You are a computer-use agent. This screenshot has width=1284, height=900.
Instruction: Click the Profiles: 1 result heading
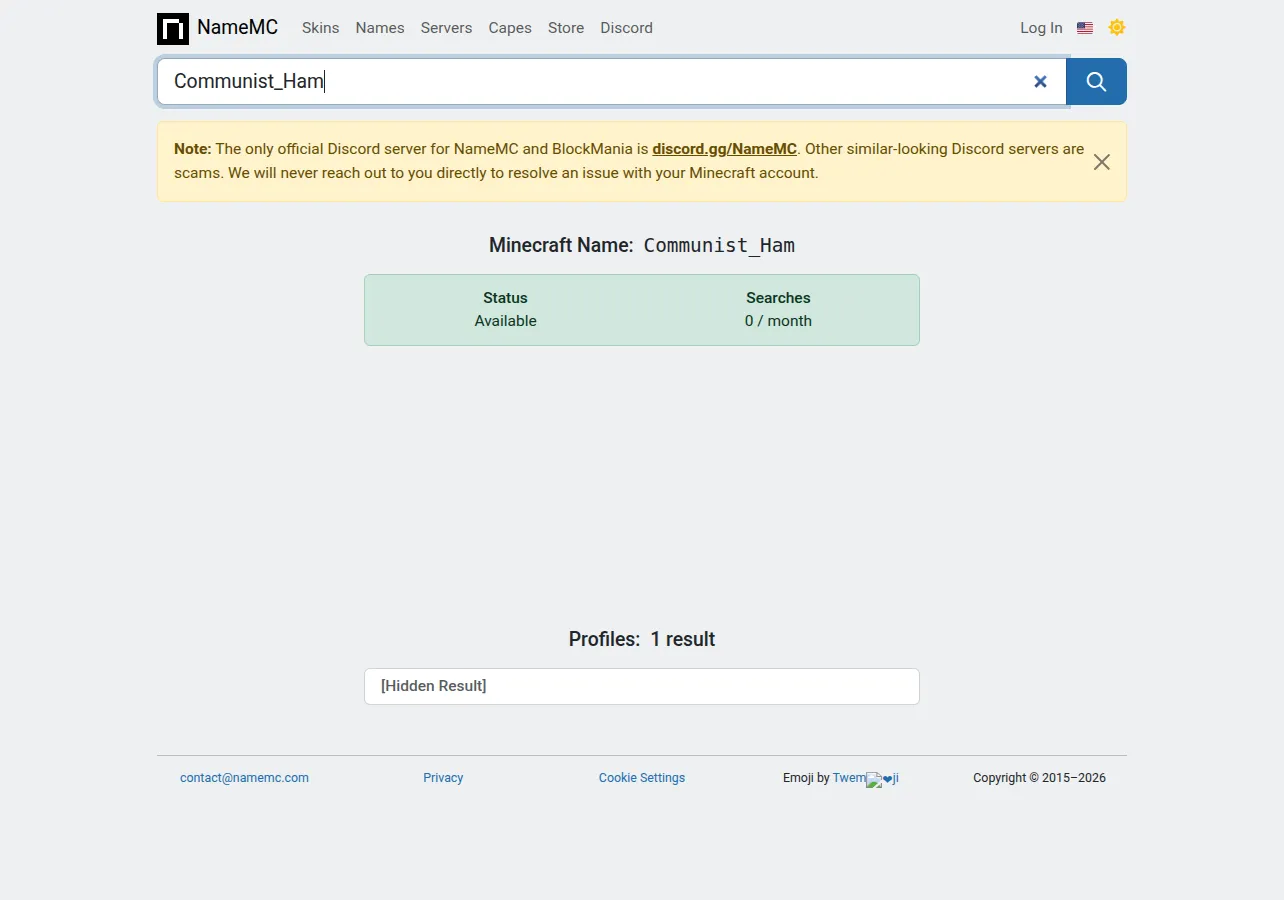pyautogui.click(x=642, y=639)
